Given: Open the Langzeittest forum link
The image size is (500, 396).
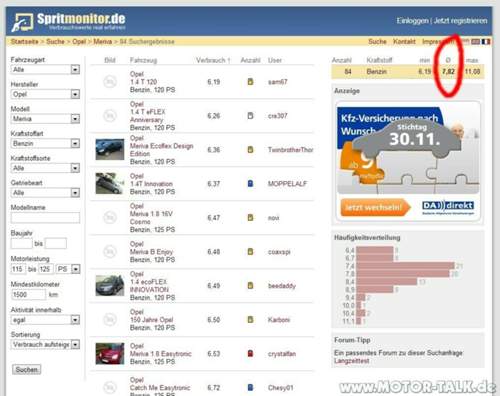Looking at the screenshot, I should [352, 361].
